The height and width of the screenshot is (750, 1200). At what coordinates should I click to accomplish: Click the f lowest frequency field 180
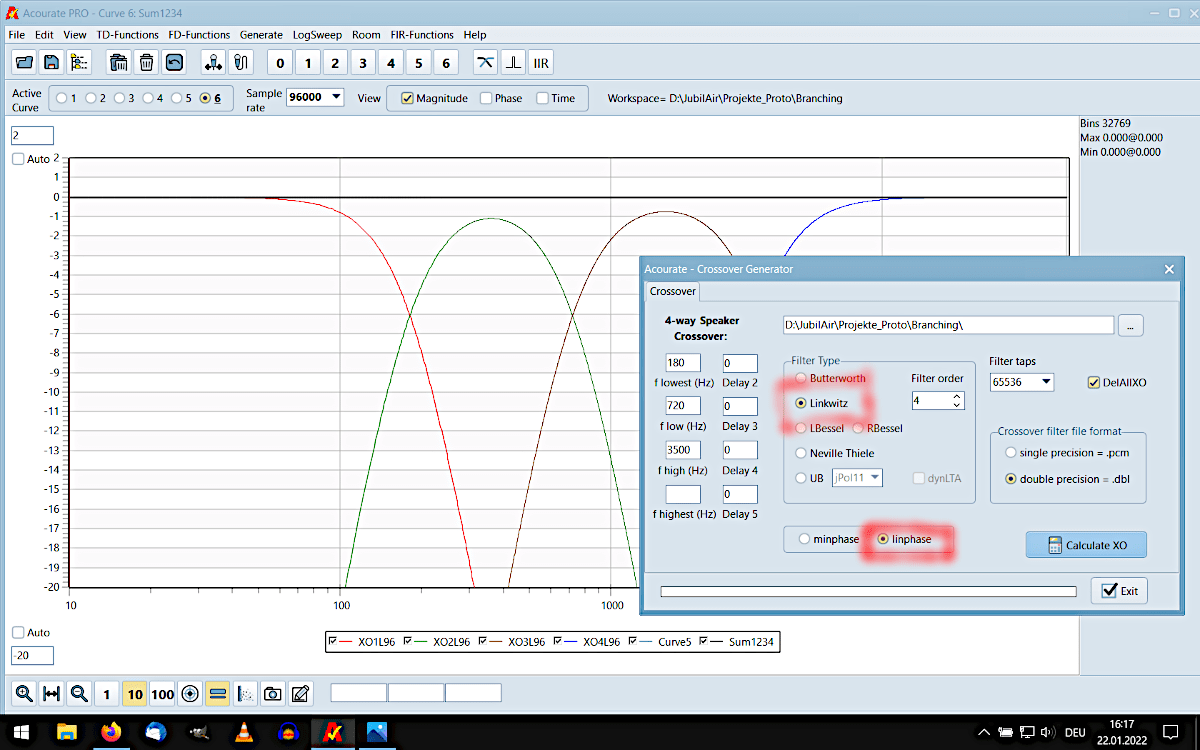pos(683,363)
